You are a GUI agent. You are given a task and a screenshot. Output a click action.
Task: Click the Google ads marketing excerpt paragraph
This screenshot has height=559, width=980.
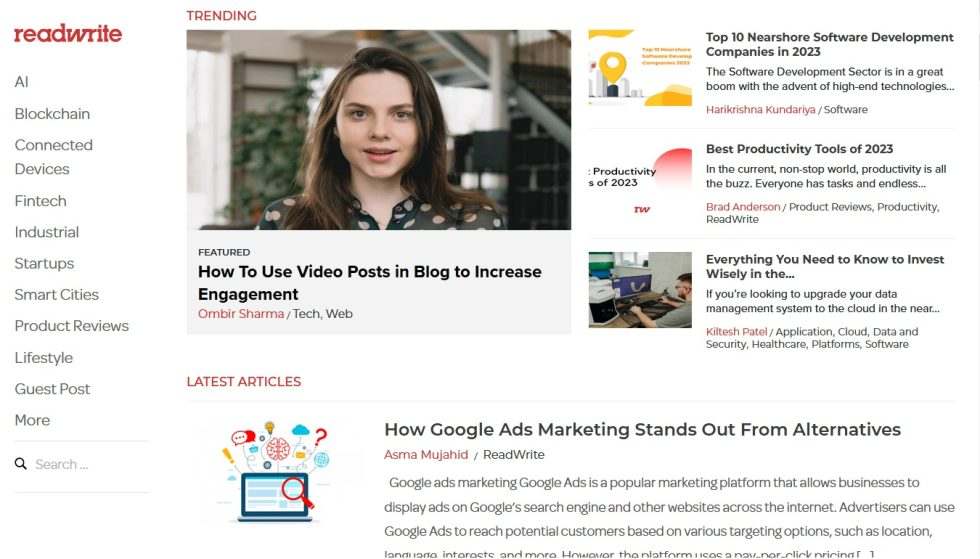pos(669,518)
